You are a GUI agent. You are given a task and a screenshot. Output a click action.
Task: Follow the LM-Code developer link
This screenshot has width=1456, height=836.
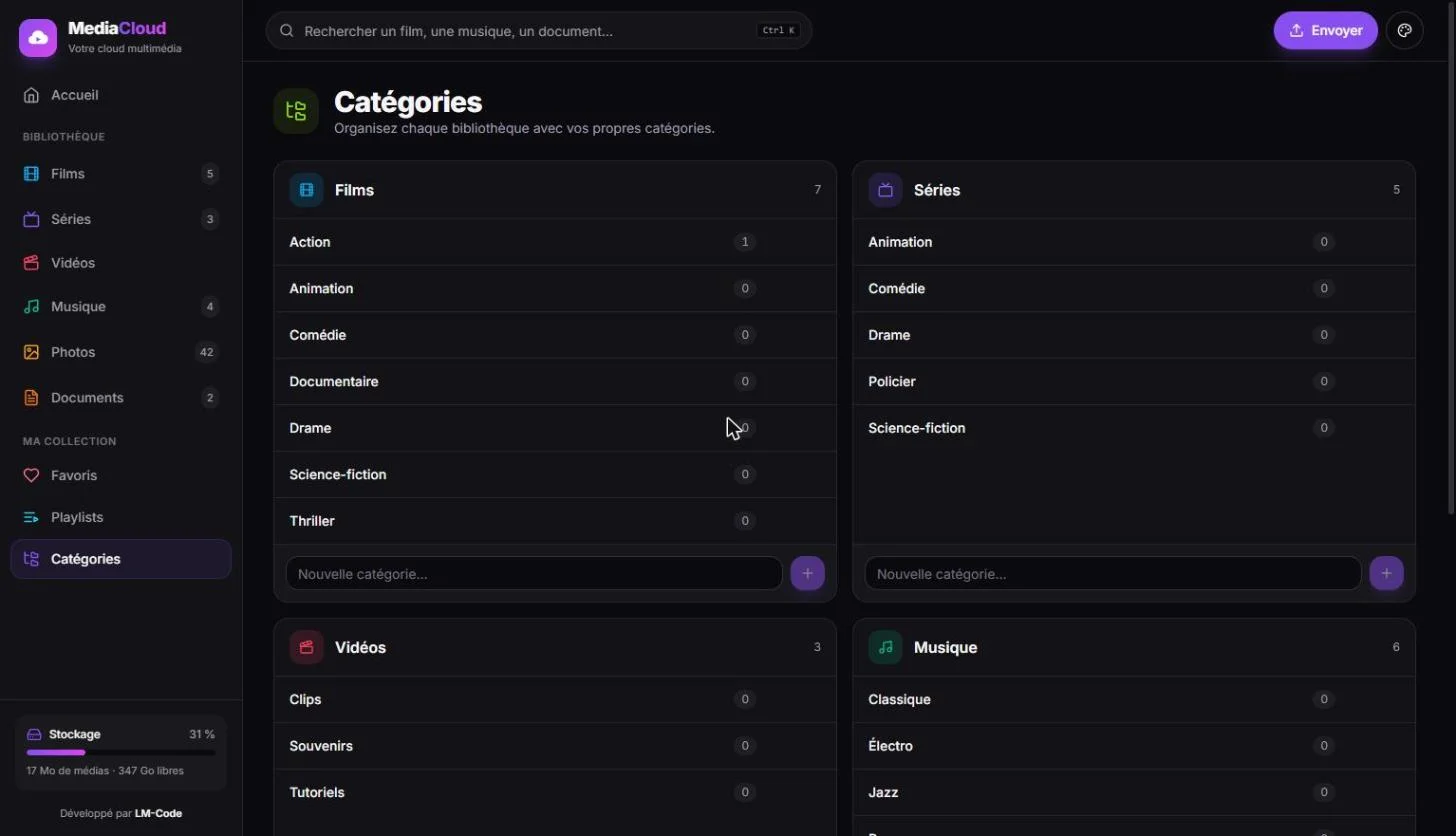point(158,813)
